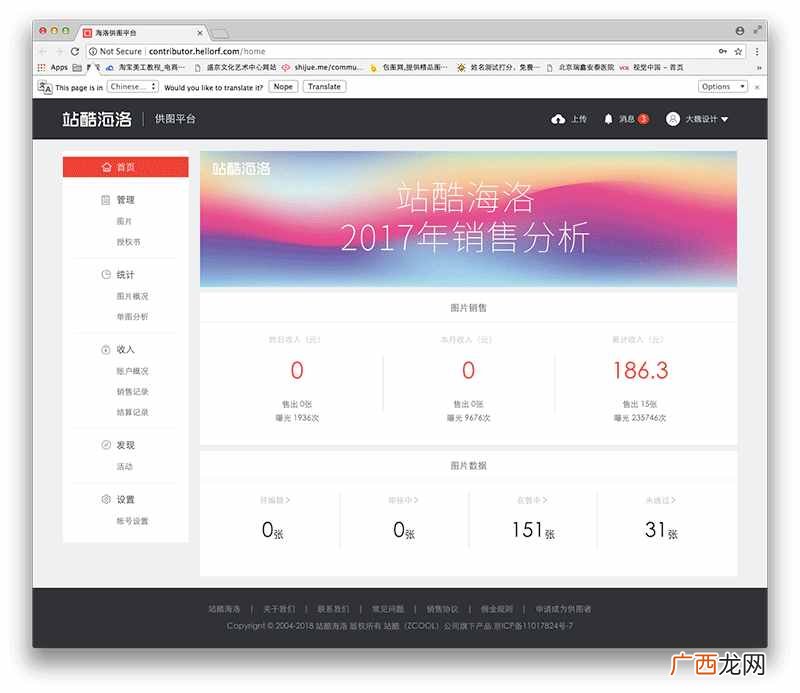800x693 pixels.
Task: Click the red unread message count badge
Action: 643,119
